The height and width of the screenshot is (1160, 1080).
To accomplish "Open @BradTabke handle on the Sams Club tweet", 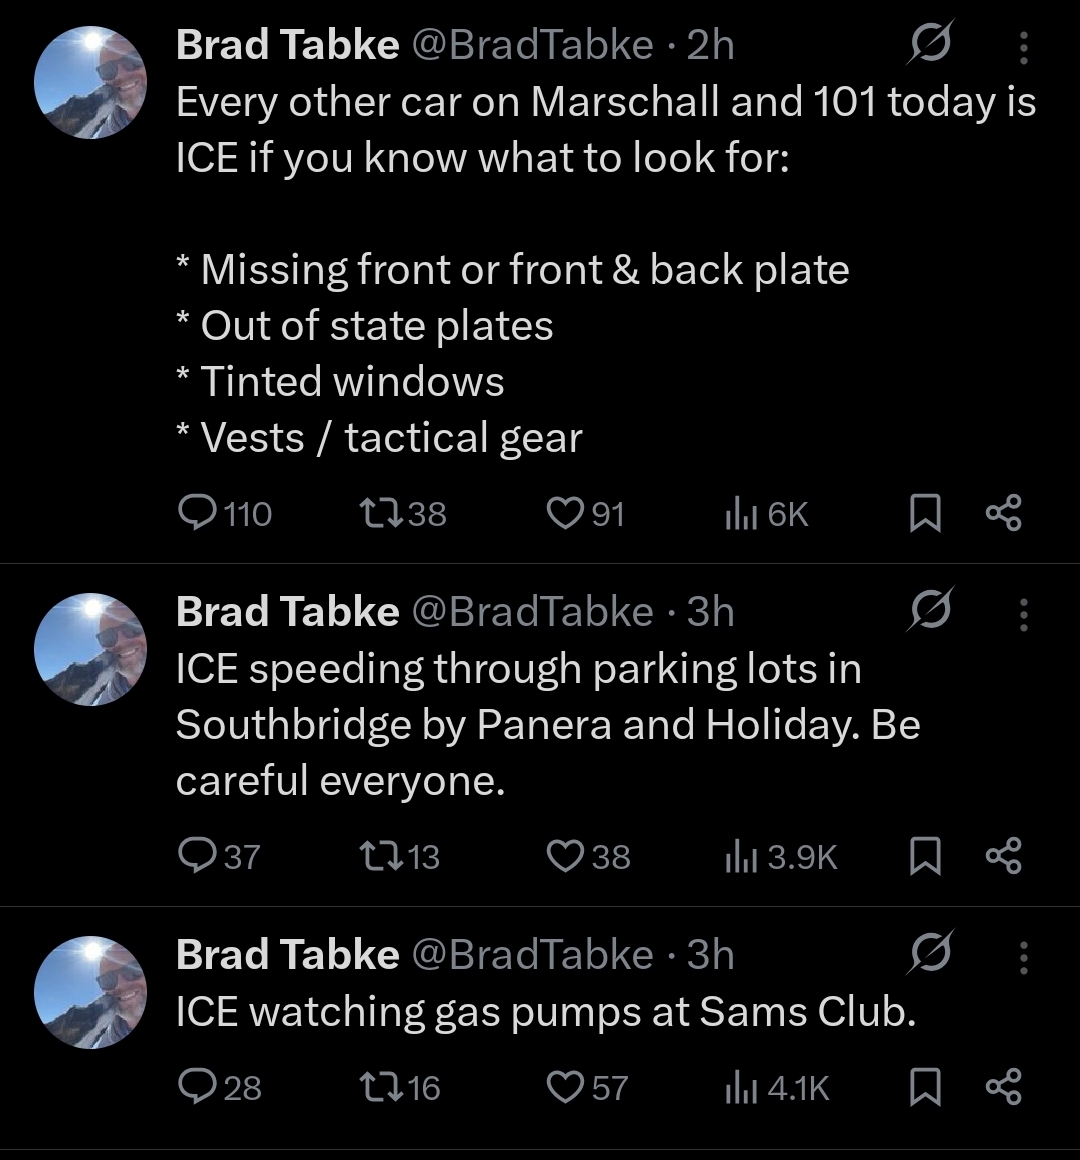I will click(532, 955).
